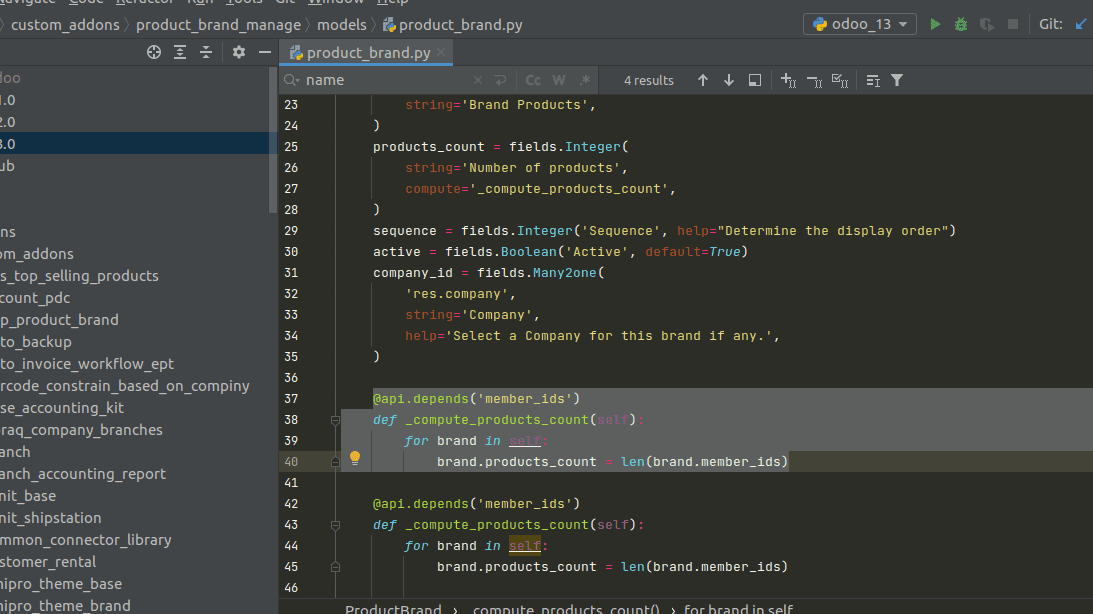The width and height of the screenshot is (1093, 614).
Task: Open results in Find window icon
Action: [x=754, y=80]
